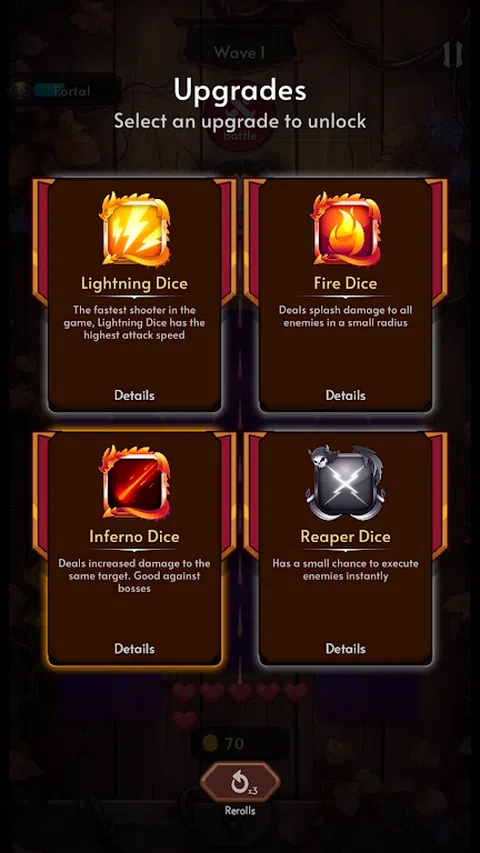The image size is (480, 853).
Task: Select the Lightning Dice icon
Action: pos(135,229)
